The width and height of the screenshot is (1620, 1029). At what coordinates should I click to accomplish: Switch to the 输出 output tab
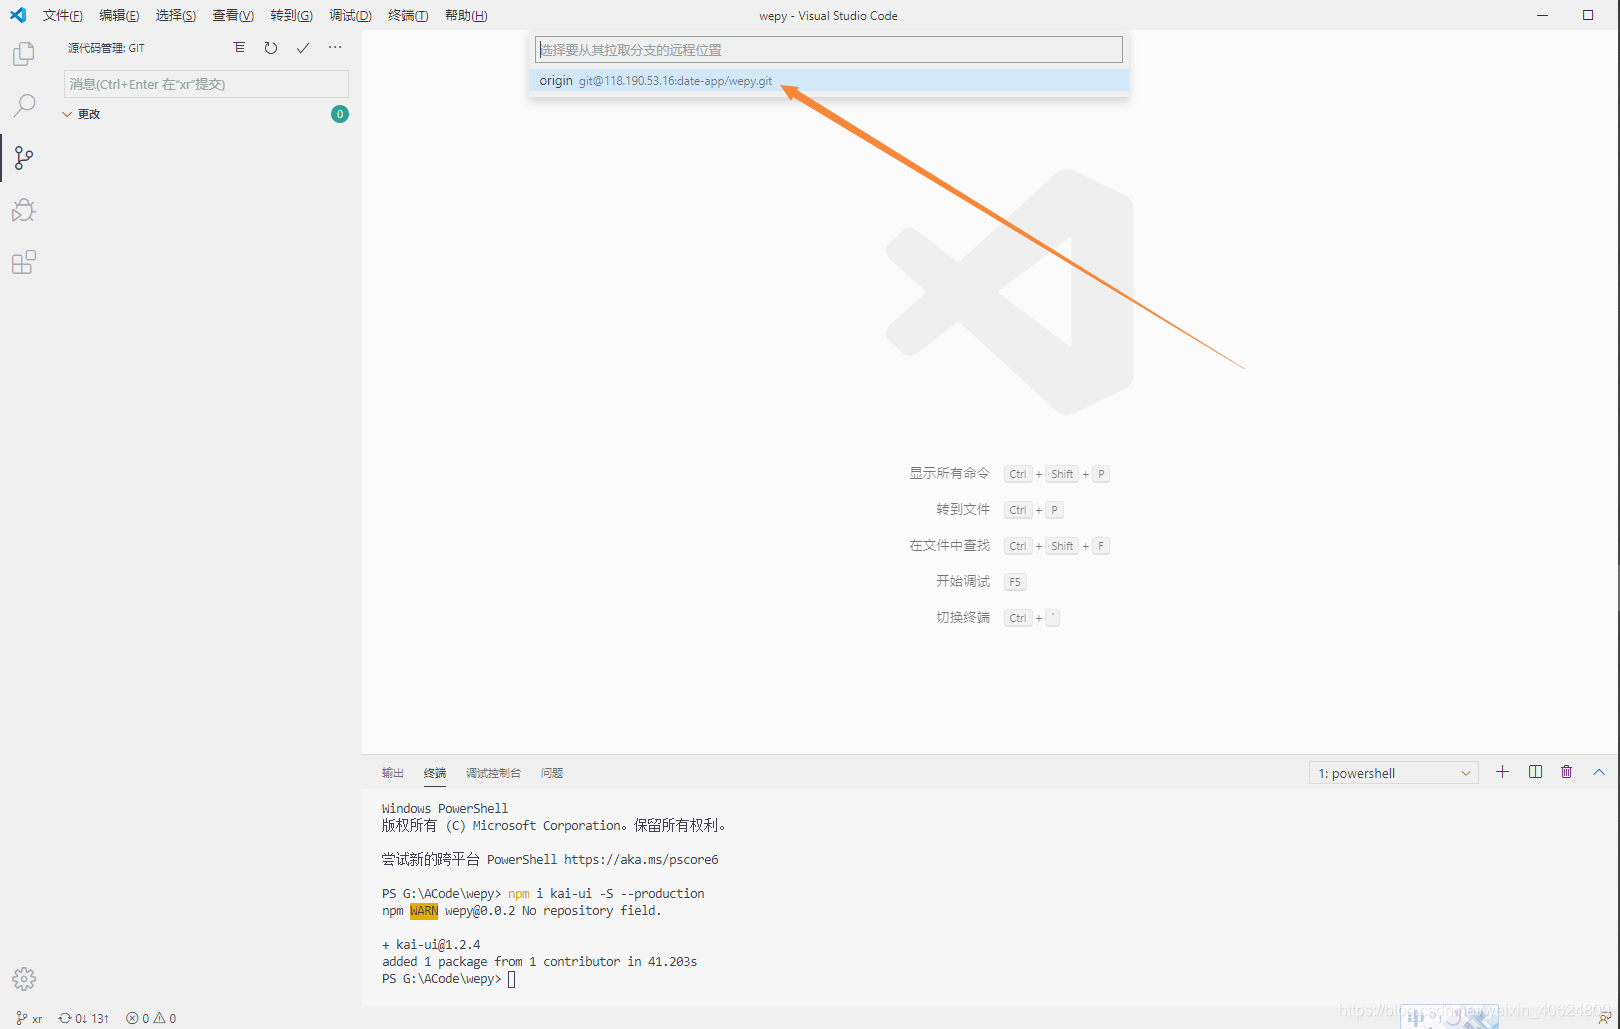click(x=392, y=773)
